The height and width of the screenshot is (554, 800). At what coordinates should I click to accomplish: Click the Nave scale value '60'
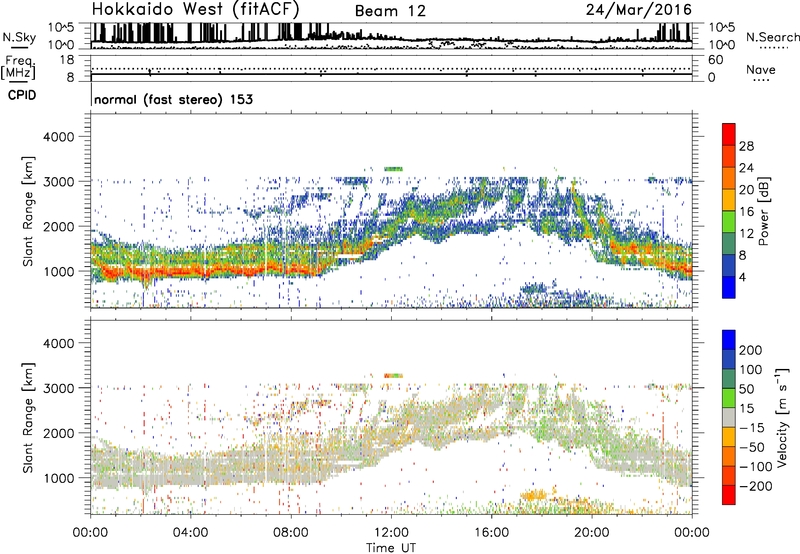[715, 60]
